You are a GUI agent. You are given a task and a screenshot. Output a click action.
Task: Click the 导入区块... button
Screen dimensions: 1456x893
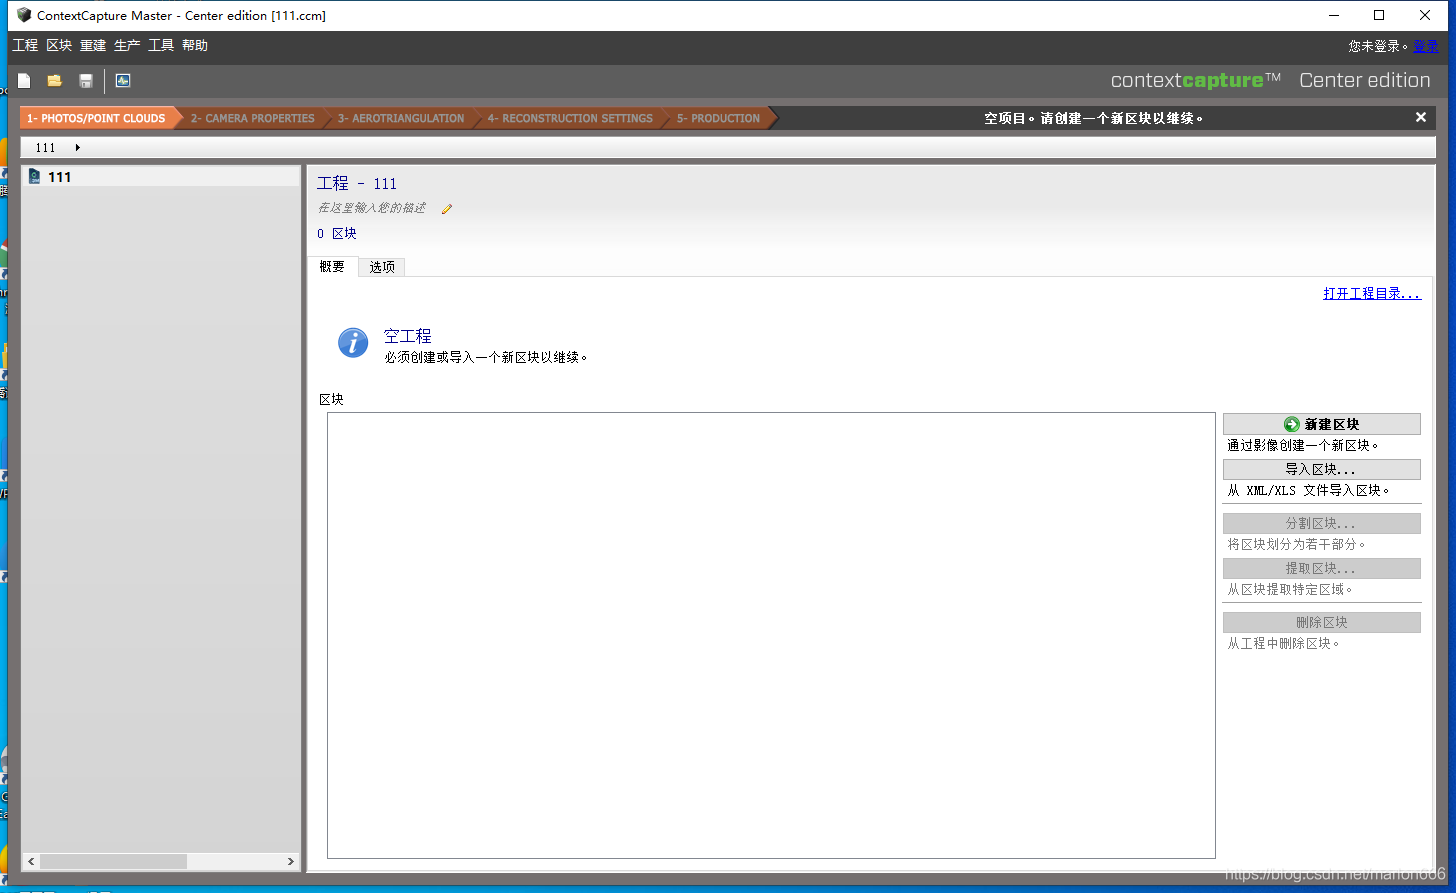[x=1321, y=469]
